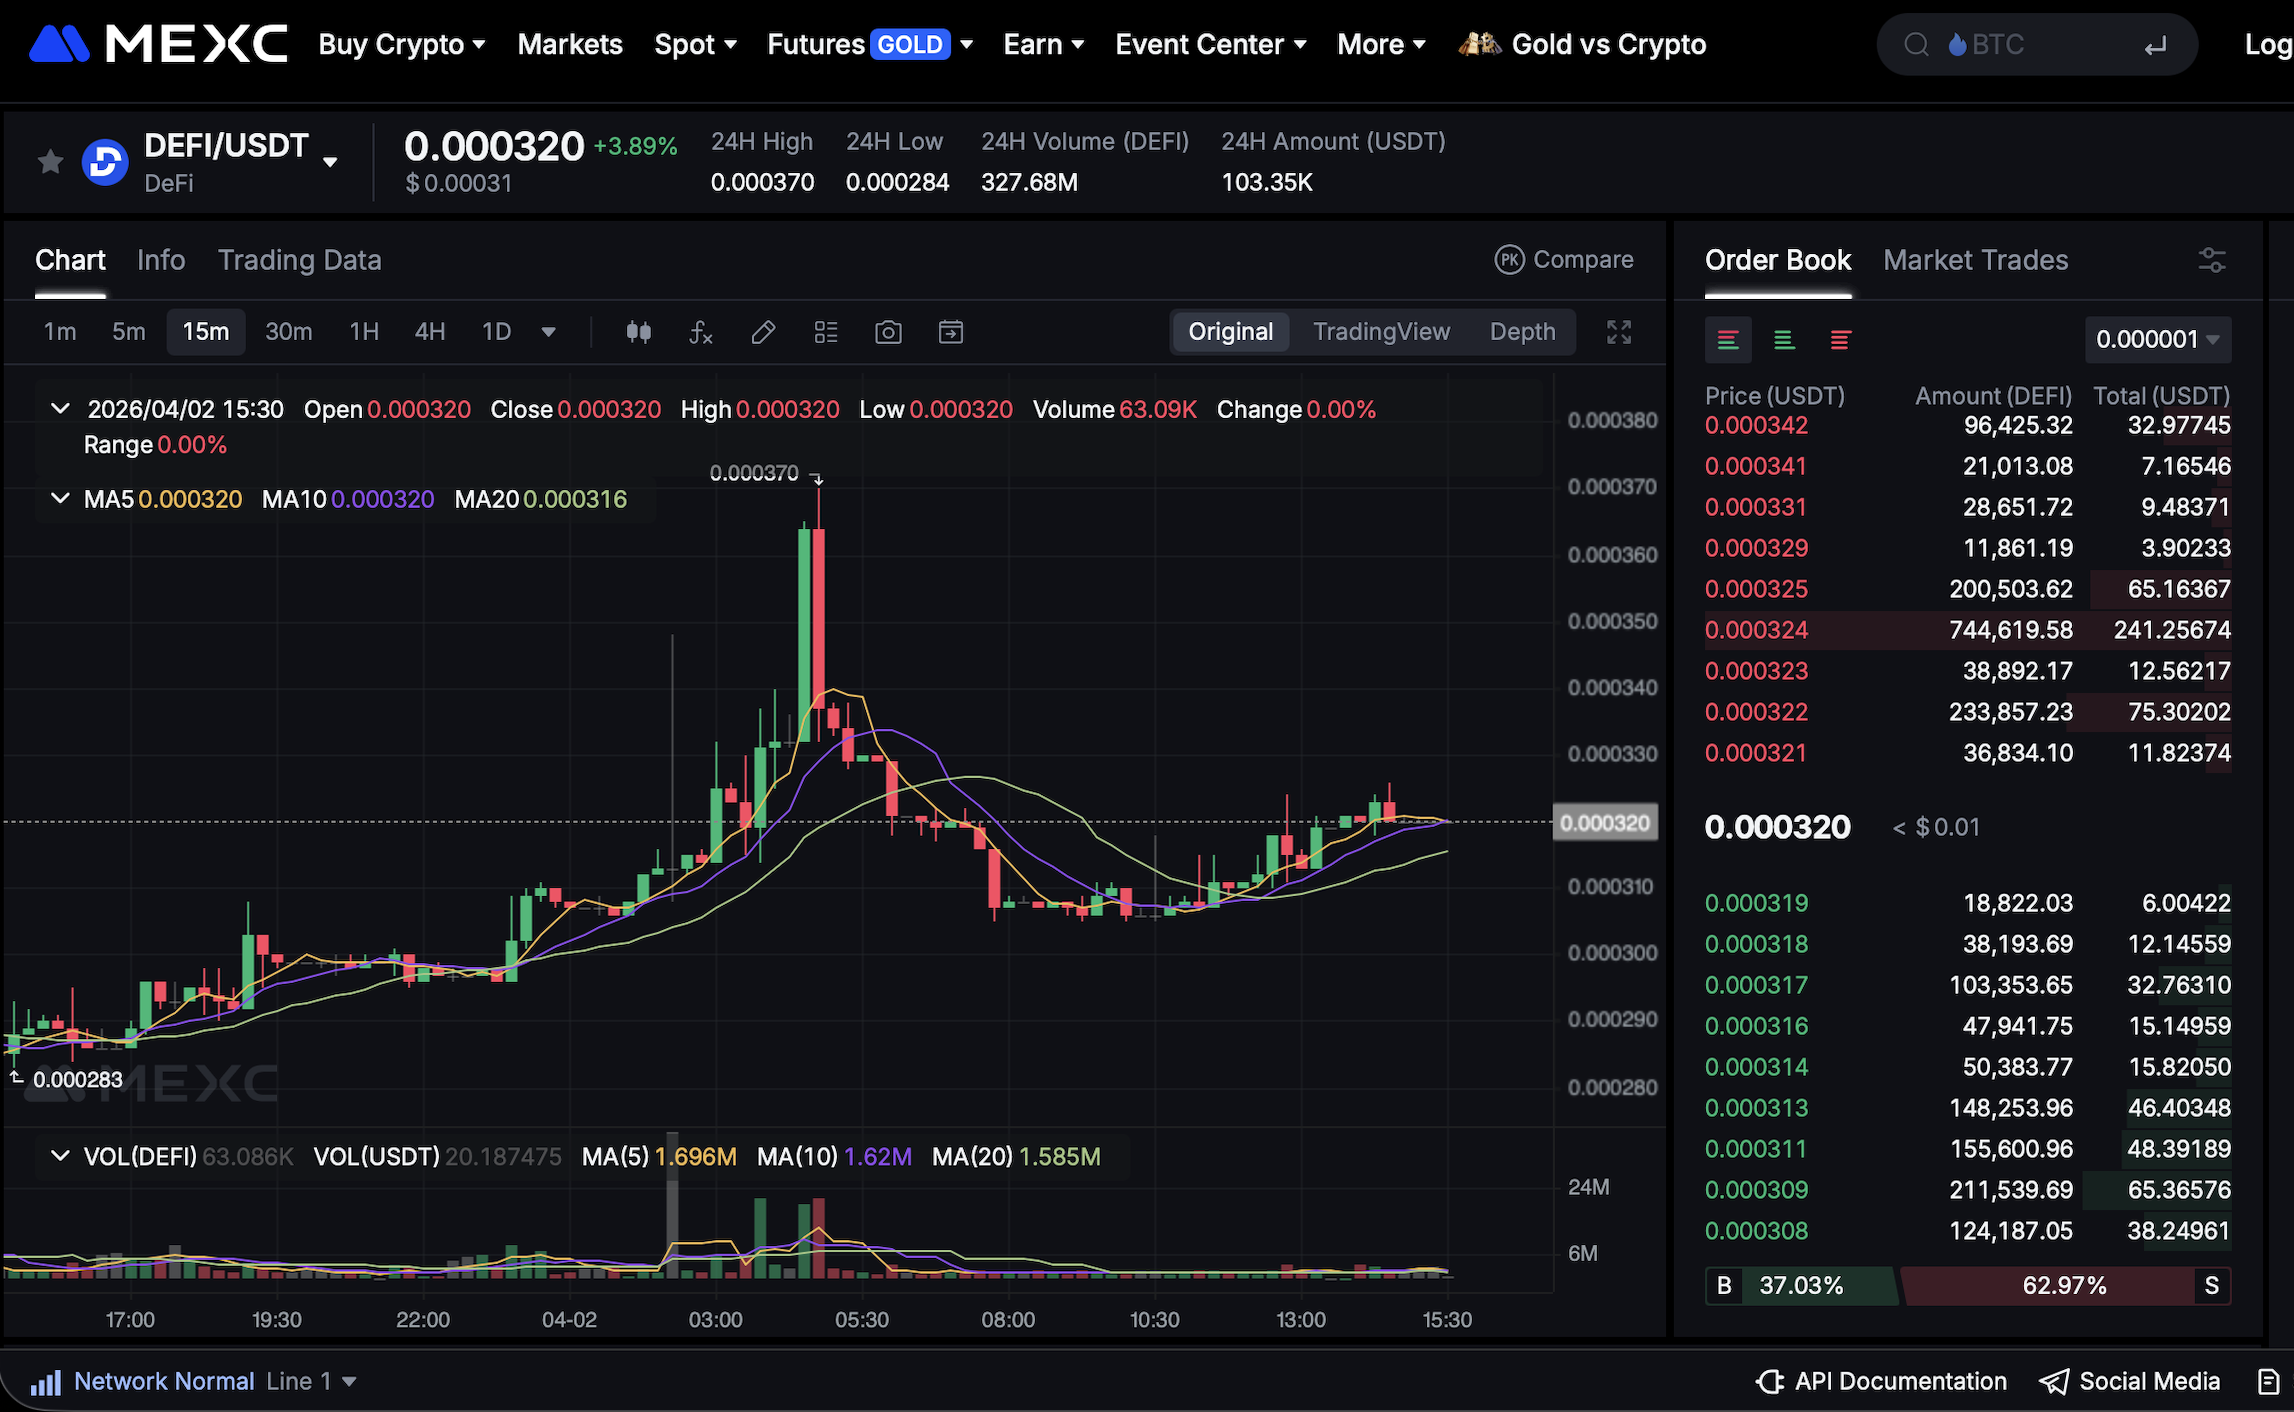
Task: Show buy orders only view
Action: (x=1784, y=340)
